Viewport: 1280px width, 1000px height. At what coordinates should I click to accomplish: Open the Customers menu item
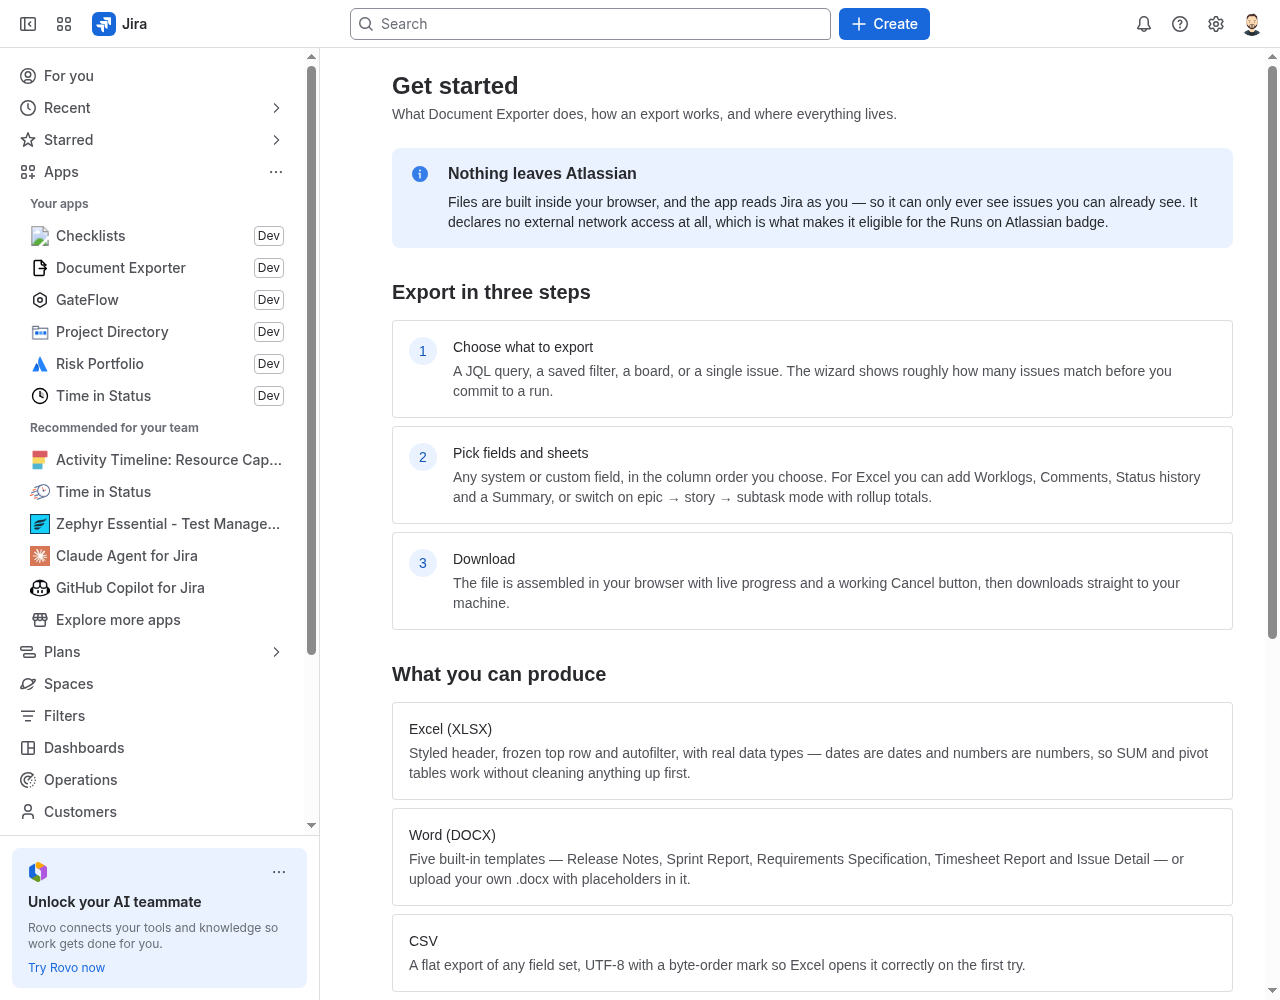(152, 812)
